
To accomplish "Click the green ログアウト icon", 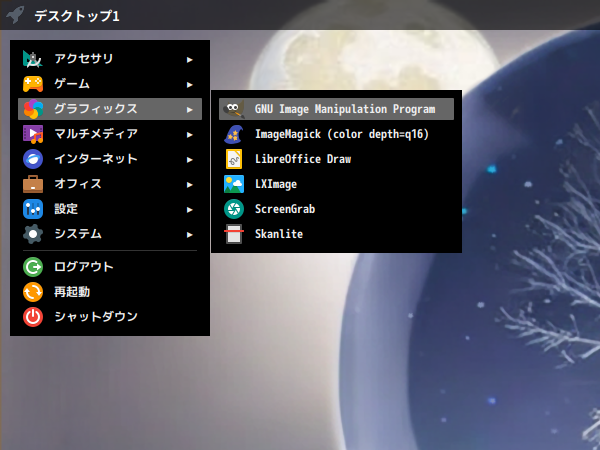I will 33,267.
